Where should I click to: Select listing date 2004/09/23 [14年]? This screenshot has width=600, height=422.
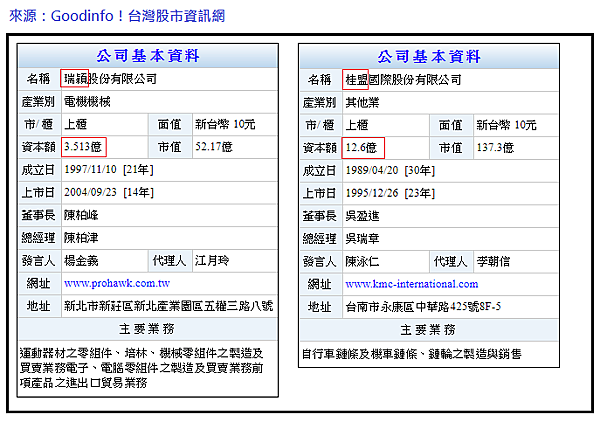pyautogui.click(x=109, y=192)
